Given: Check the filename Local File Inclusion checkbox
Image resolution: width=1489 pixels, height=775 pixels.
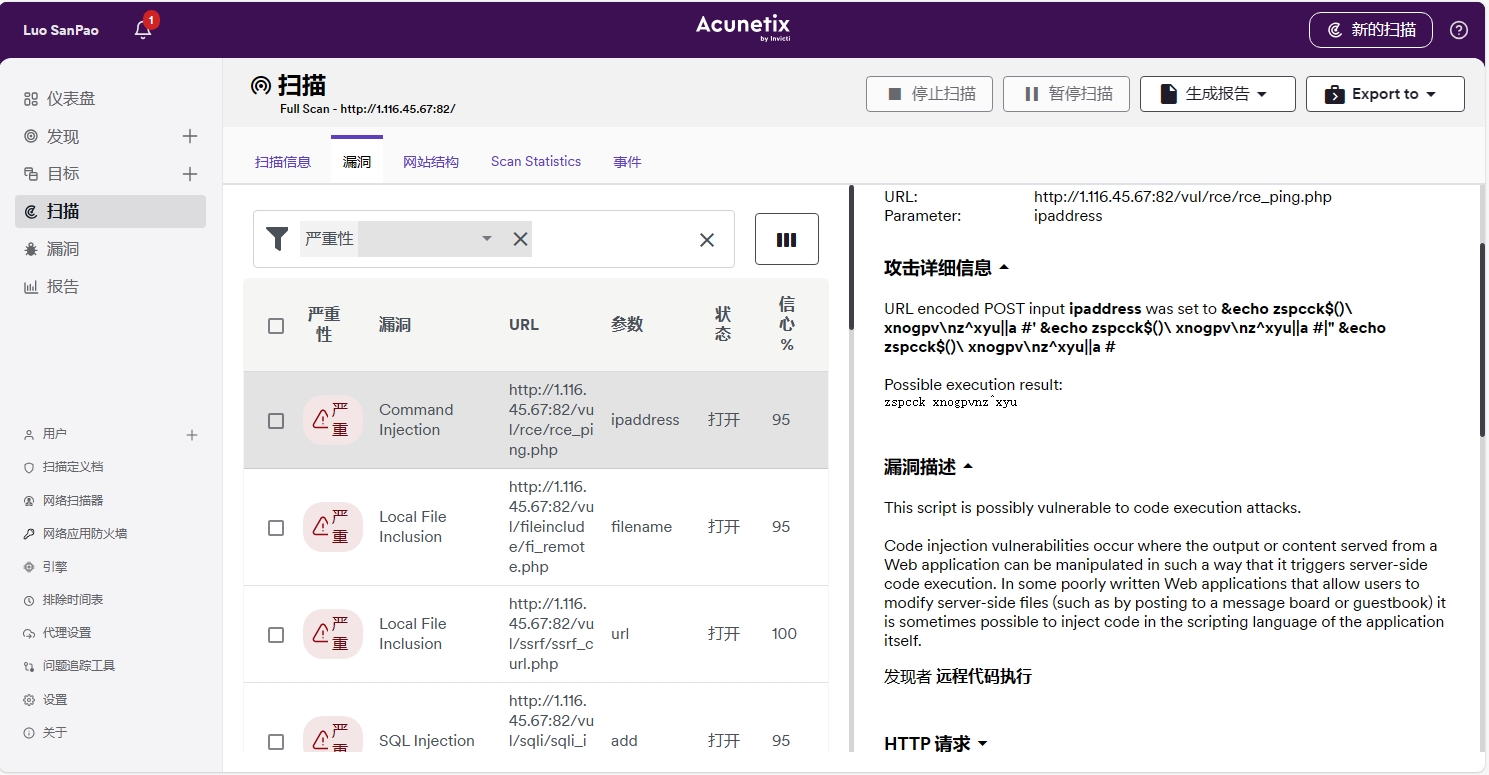Looking at the screenshot, I should click(x=276, y=527).
